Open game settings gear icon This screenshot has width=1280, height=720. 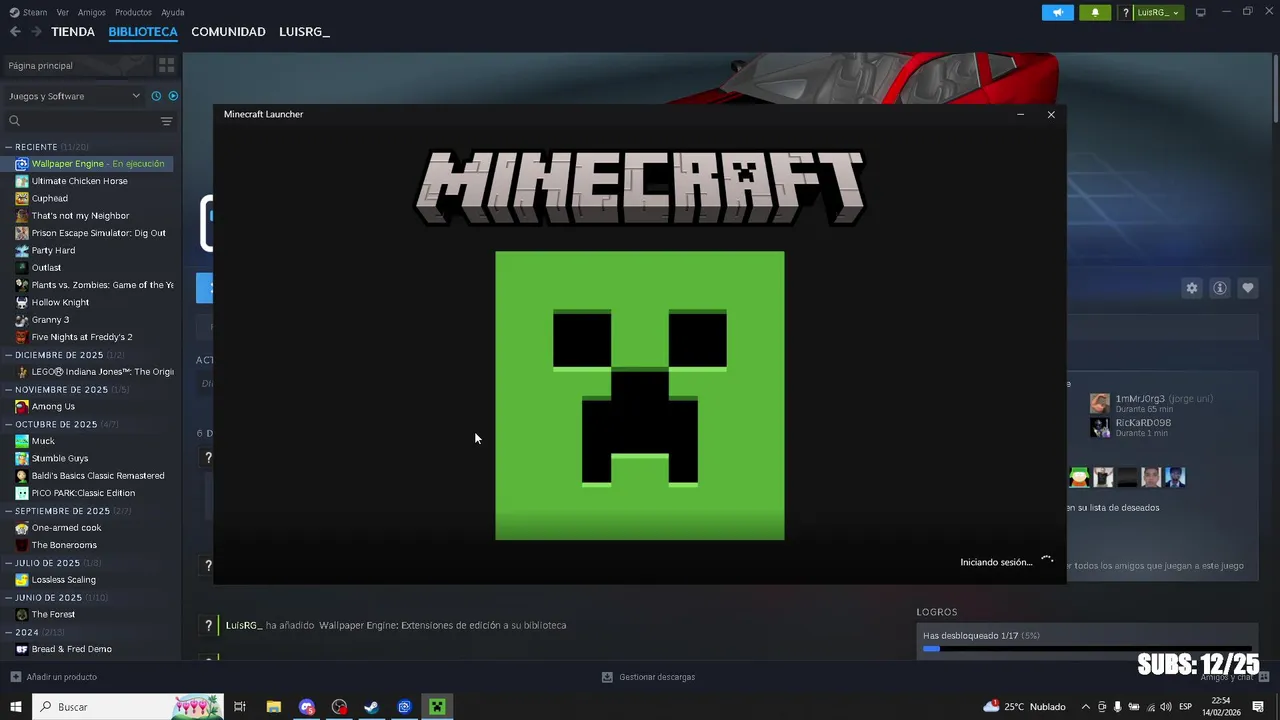point(1192,288)
